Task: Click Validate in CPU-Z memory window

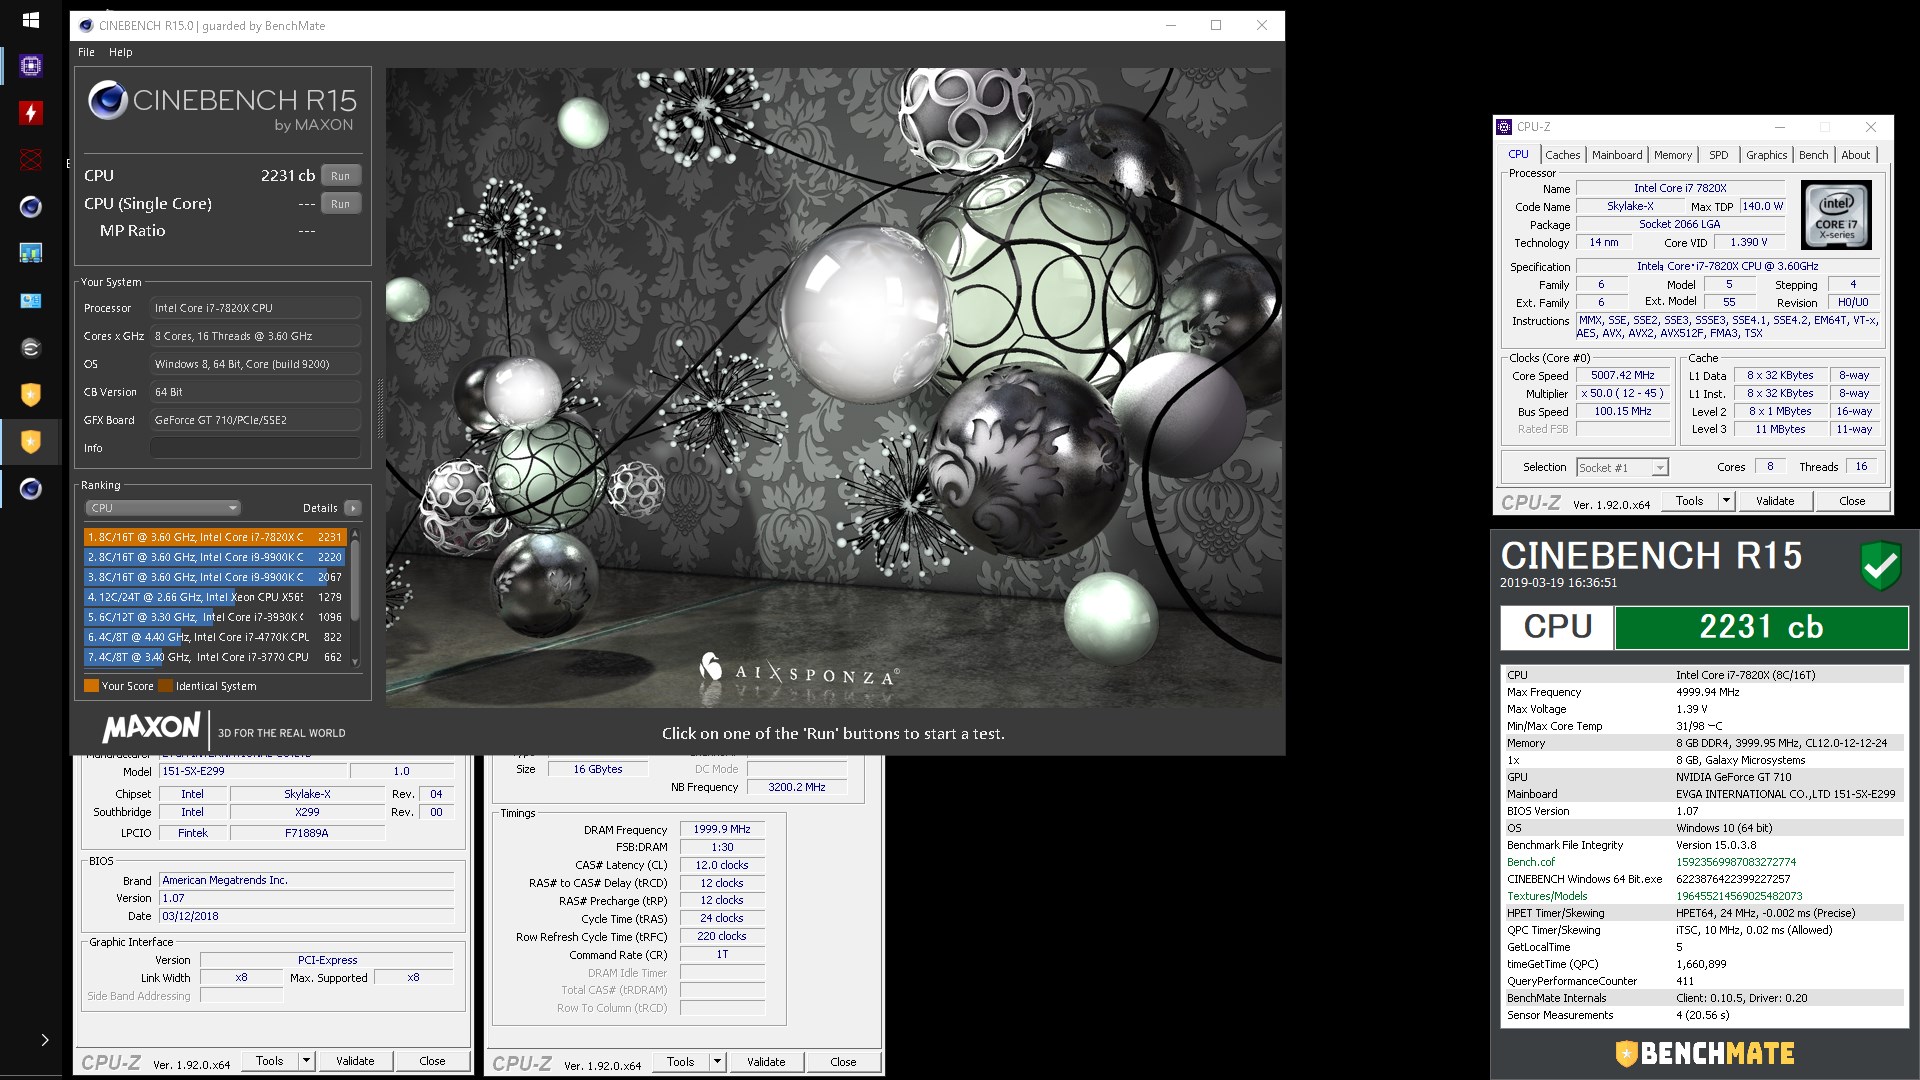Action: 766,1062
